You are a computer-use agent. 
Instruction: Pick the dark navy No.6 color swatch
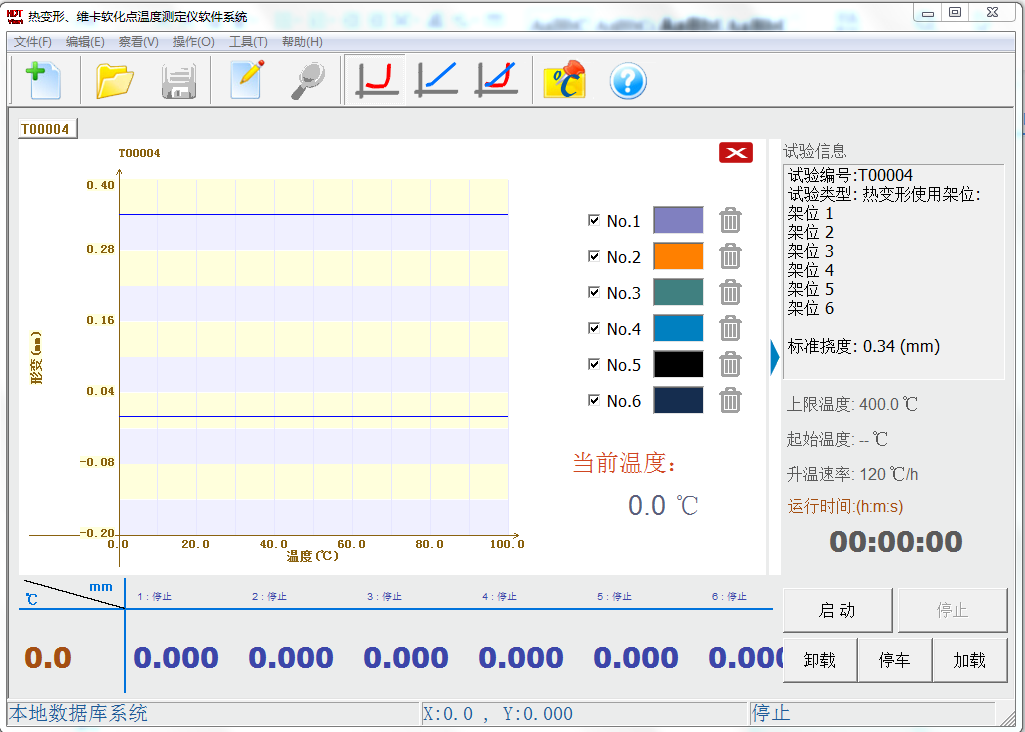[x=679, y=400]
